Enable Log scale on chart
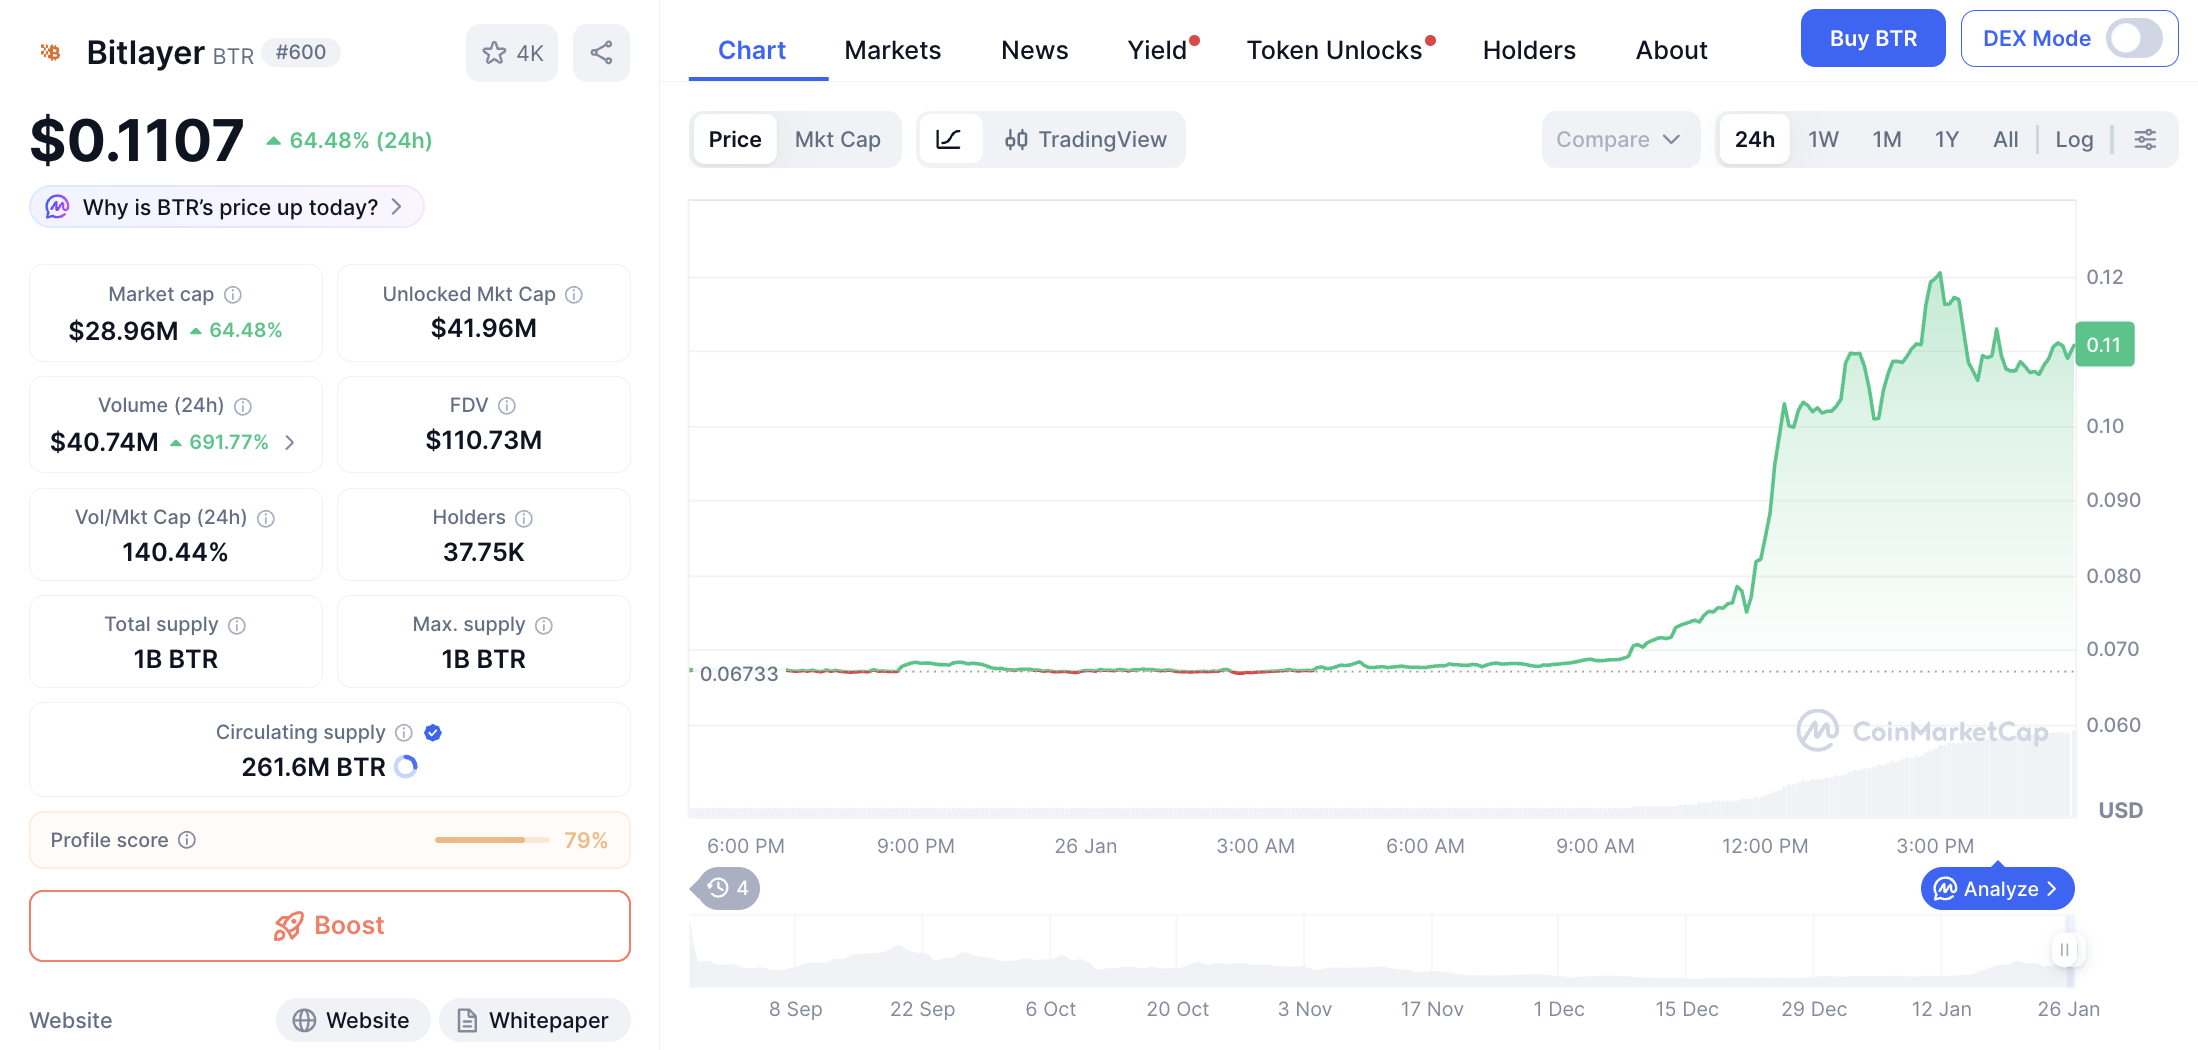The height and width of the screenshot is (1050, 2198). coord(2074,139)
